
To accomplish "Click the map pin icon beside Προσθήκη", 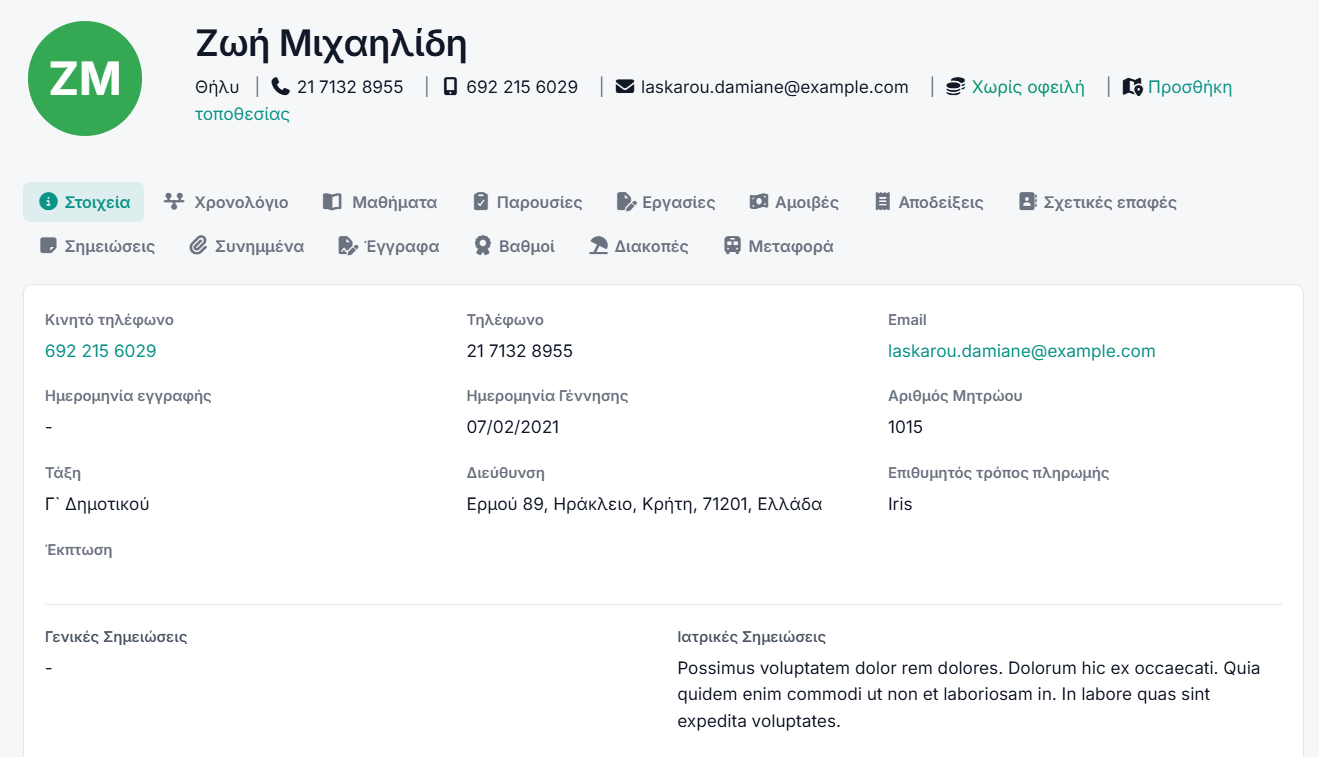I will 1132,87.
